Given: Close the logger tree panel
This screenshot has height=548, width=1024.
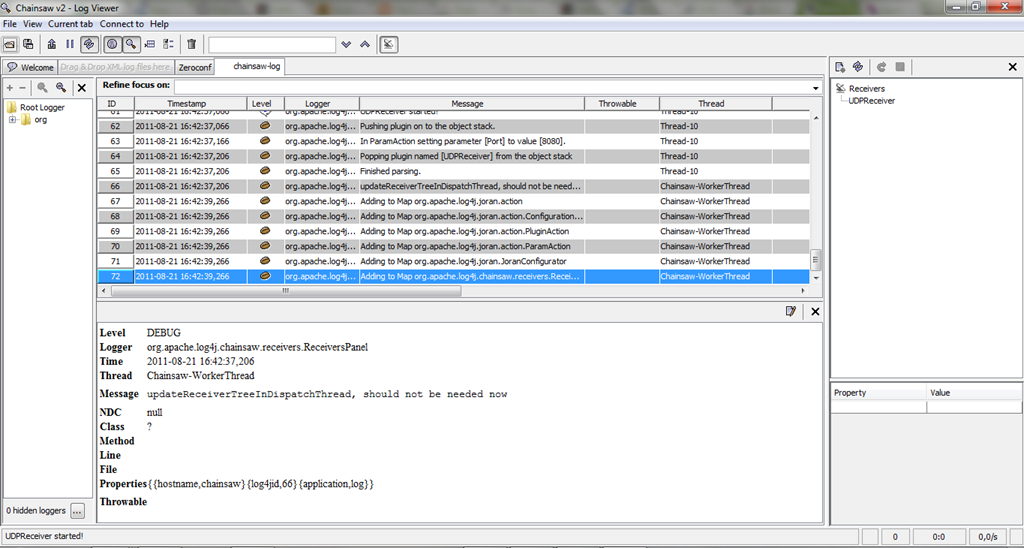Looking at the screenshot, I should click(x=82, y=88).
